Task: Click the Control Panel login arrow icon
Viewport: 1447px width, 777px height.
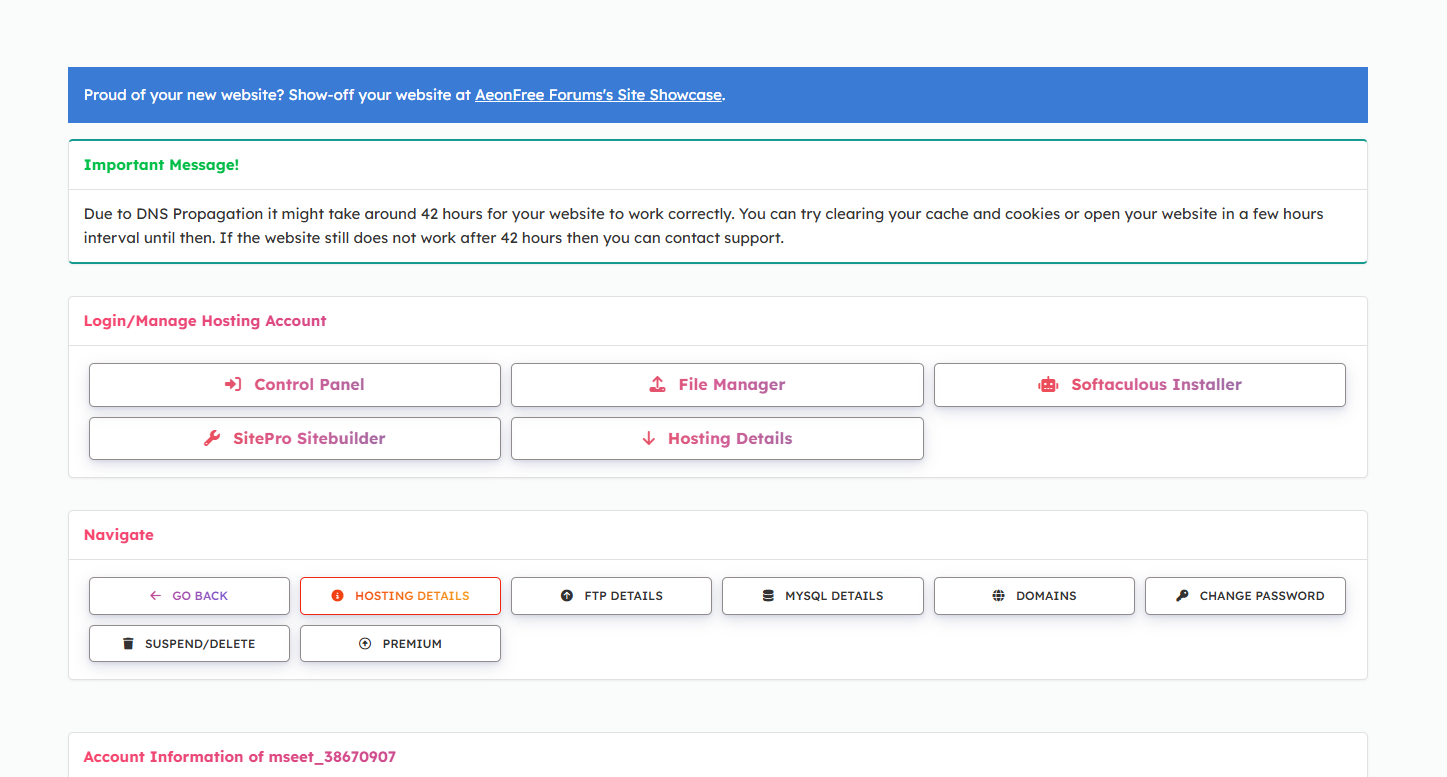Action: [233, 384]
